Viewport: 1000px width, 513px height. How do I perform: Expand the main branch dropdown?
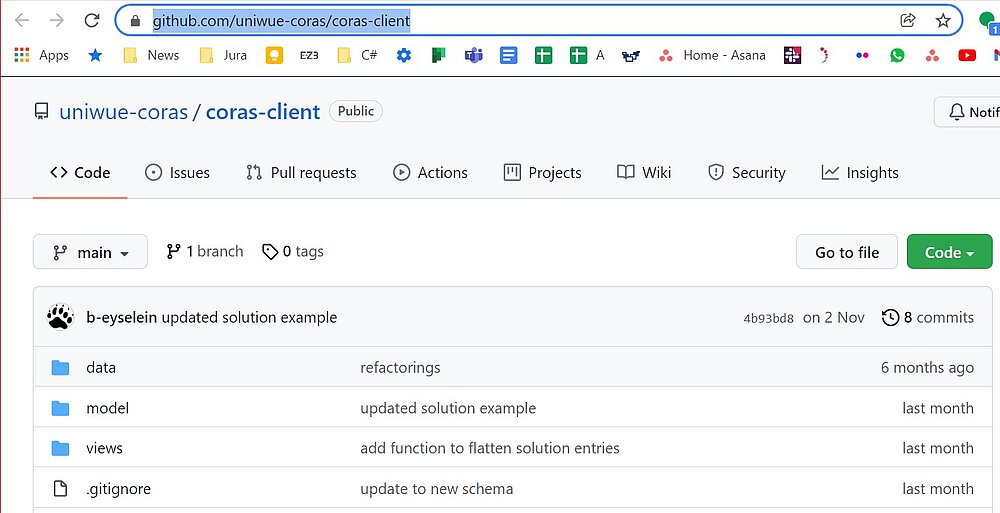tap(90, 252)
